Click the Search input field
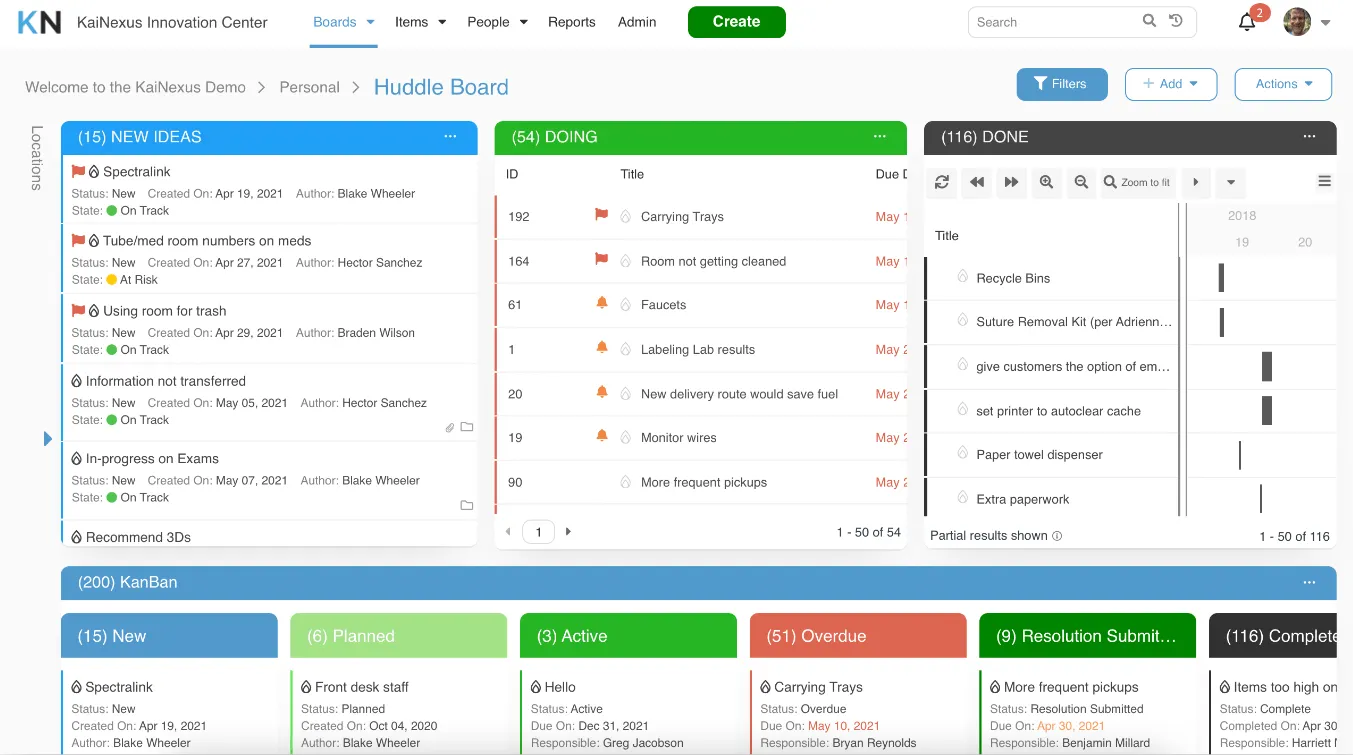 point(1055,22)
